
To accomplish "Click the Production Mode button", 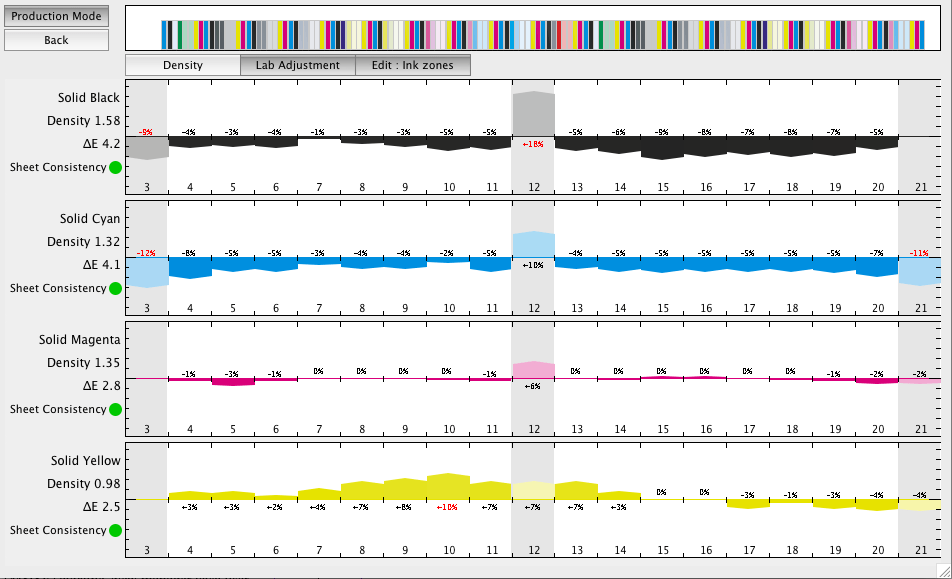I will (x=56, y=17).
